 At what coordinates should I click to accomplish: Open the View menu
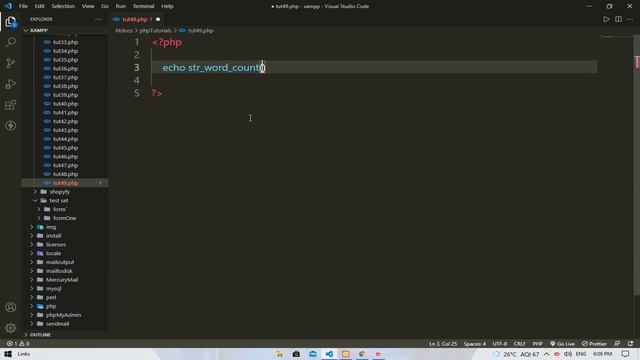pyautogui.click(x=88, y=6)
